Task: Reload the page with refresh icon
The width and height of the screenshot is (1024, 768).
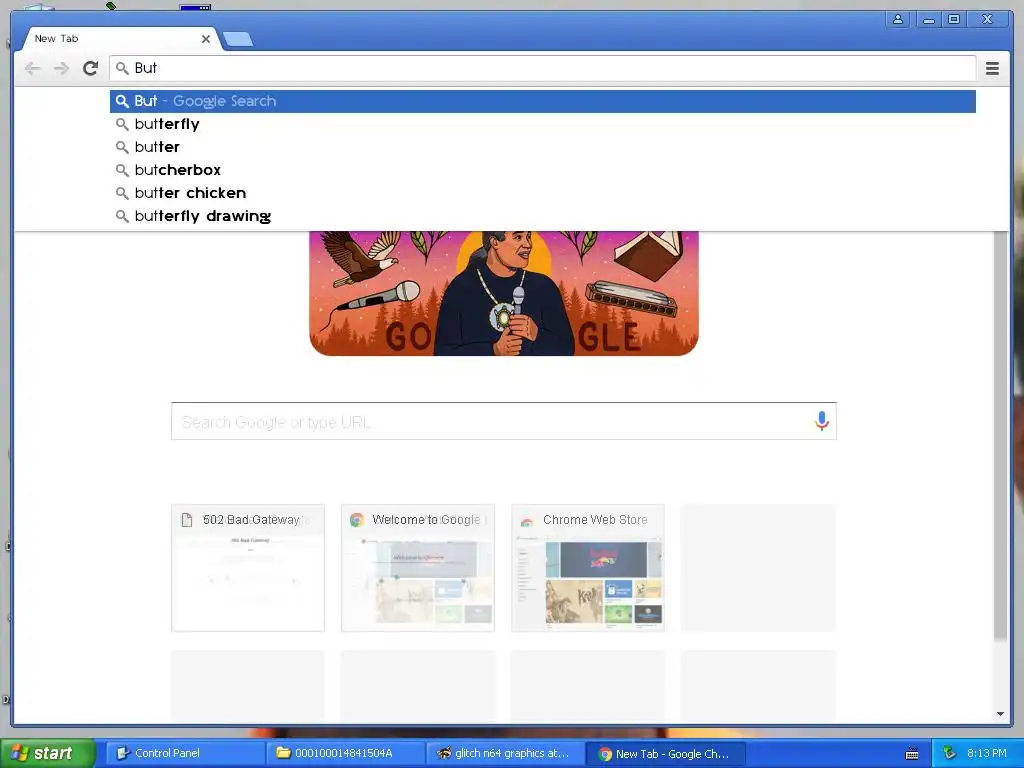Action: click(x=91, y=68)
